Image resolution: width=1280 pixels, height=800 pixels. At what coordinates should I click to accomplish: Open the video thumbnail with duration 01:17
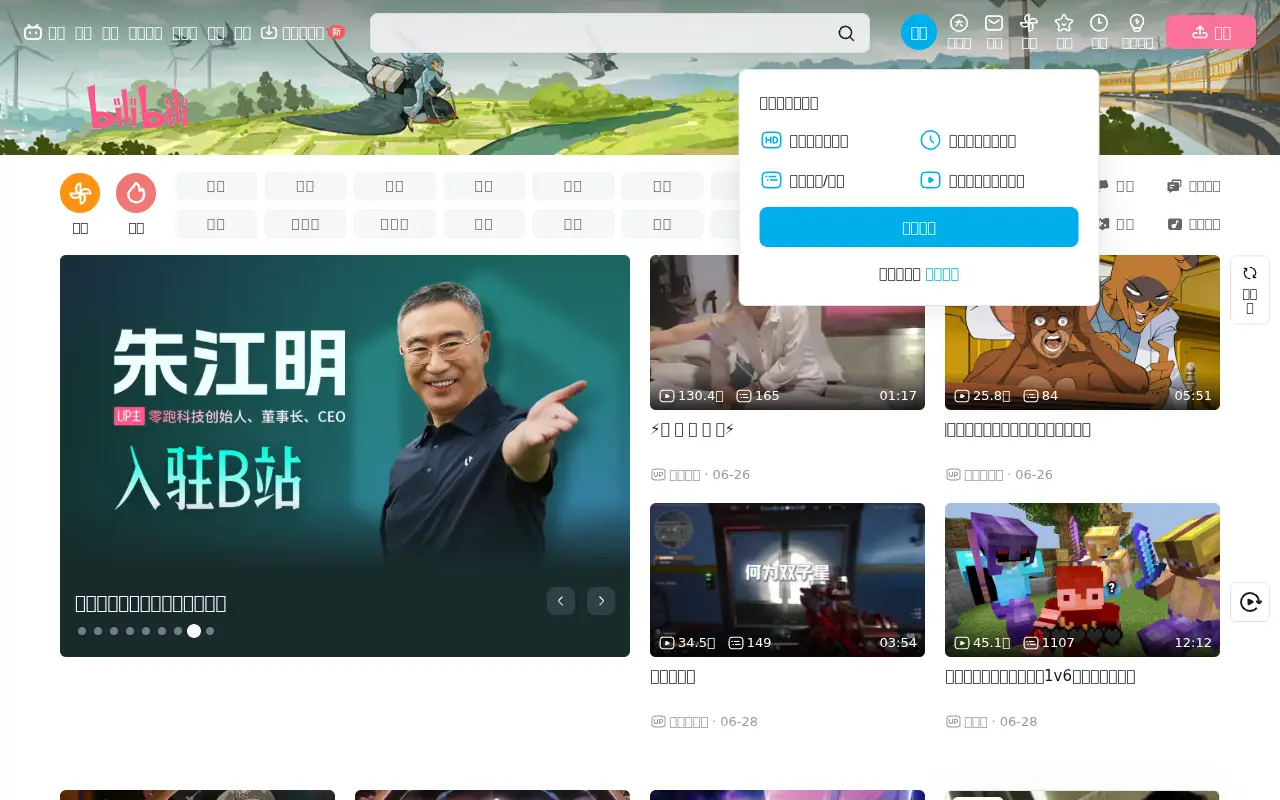787,332
